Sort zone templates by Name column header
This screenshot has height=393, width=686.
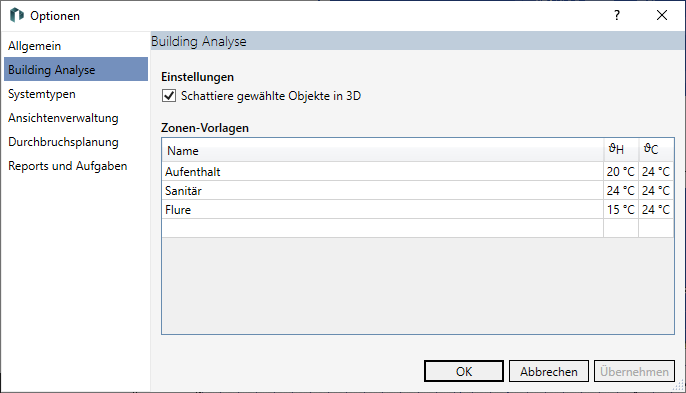pos(383,150)
